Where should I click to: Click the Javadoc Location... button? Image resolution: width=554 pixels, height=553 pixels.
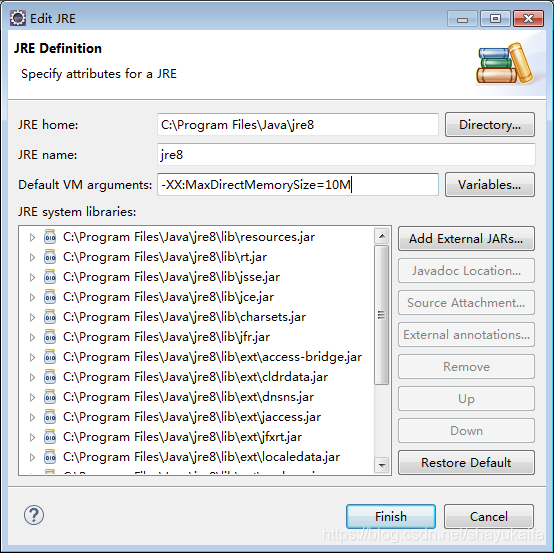pos(466,271)
